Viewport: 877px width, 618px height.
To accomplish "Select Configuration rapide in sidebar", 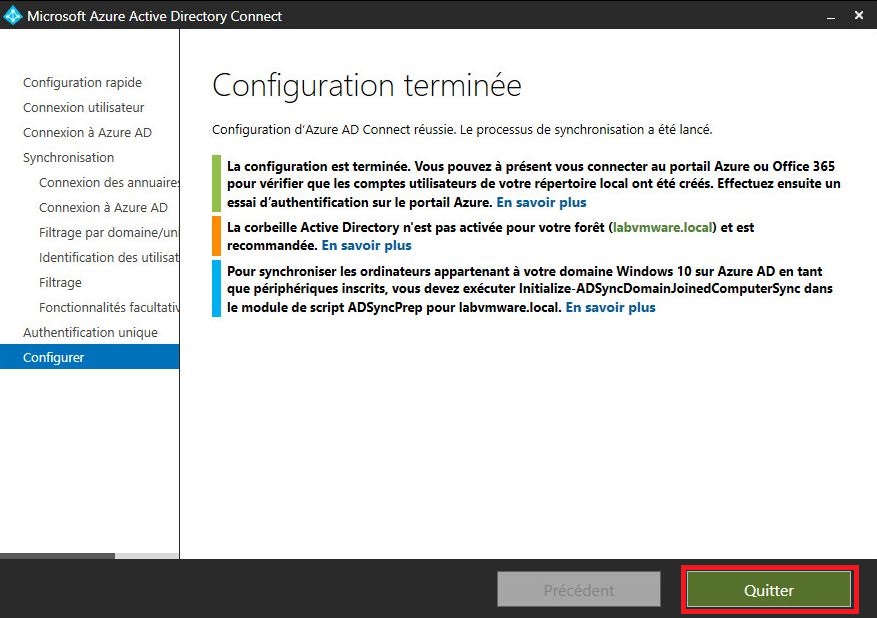I will click(82, 83).
